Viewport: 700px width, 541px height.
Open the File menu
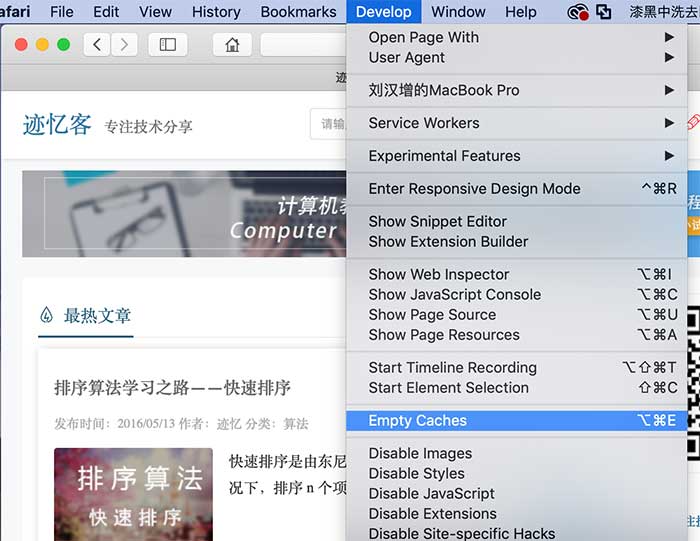point(62,12)
